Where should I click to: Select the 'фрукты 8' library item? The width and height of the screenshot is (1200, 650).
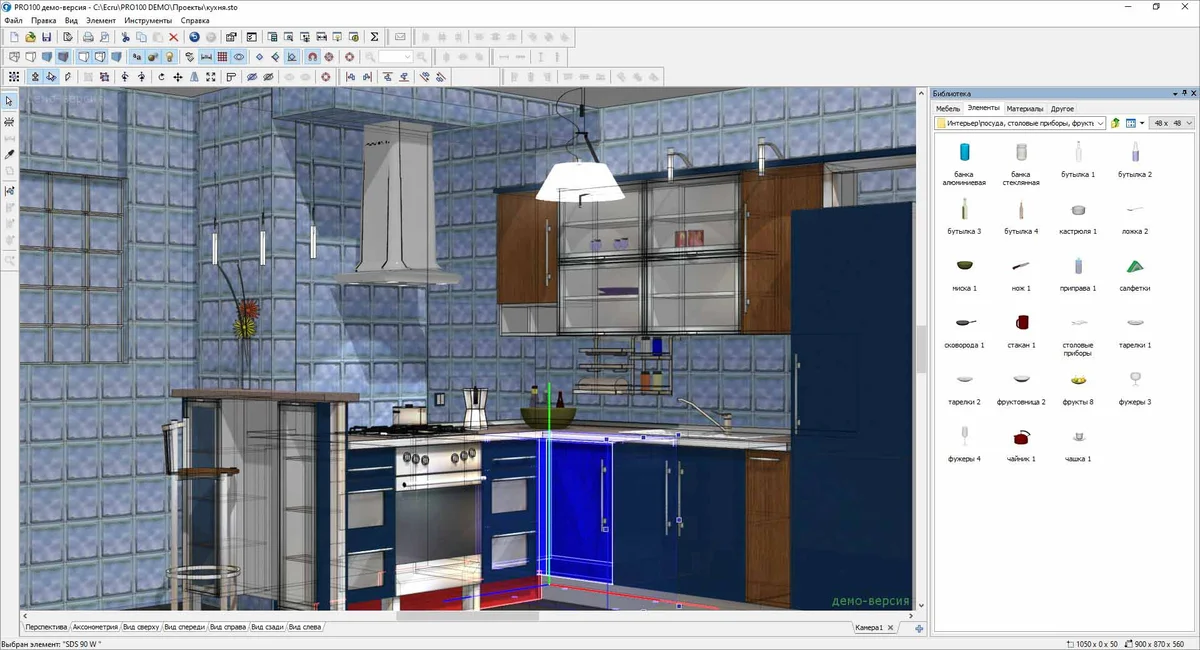[x=1077, y=388]
